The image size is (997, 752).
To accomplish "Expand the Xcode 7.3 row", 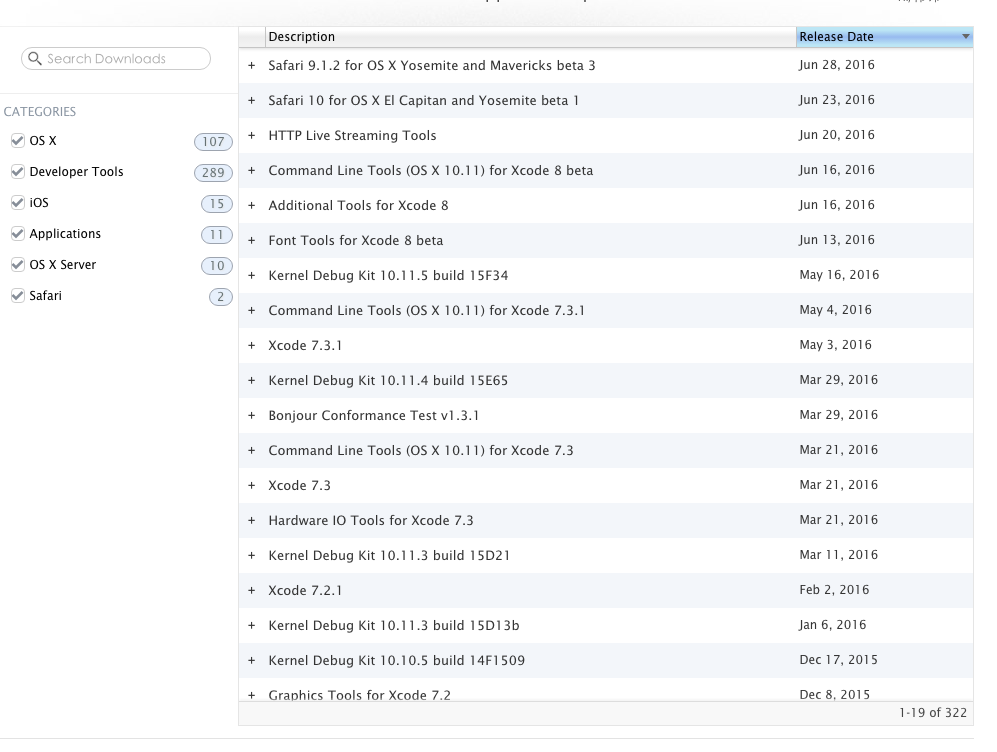I will tap(252, 485).
